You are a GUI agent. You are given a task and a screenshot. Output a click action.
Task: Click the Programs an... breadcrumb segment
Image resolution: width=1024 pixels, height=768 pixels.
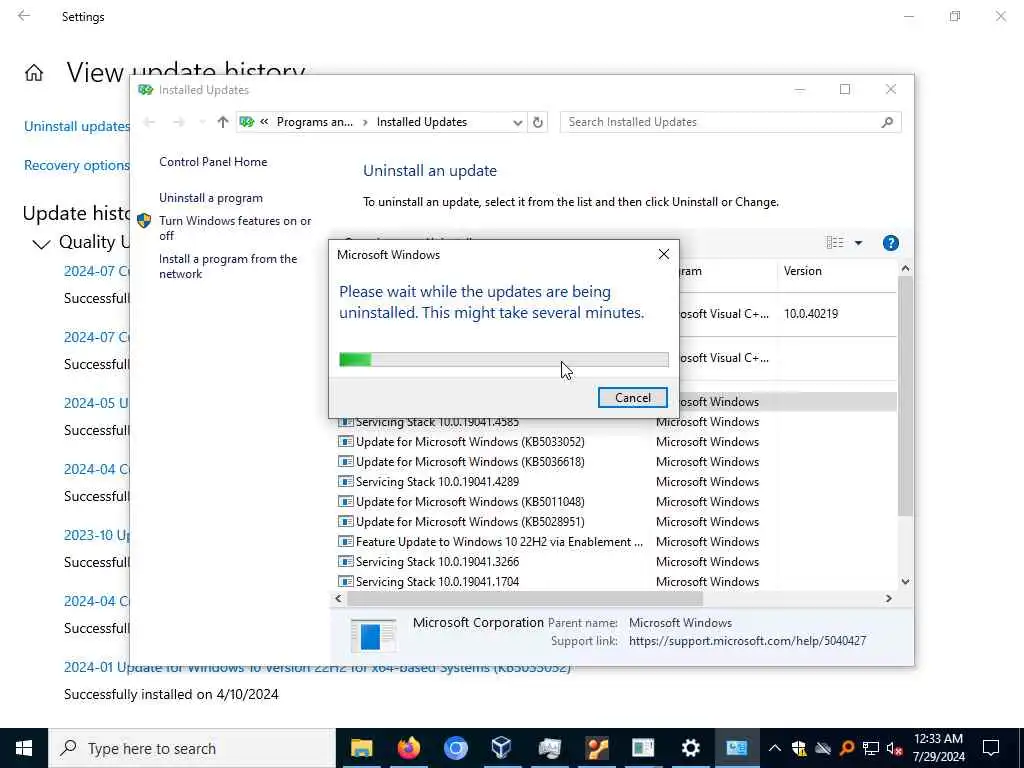click(x=315, y=122)
